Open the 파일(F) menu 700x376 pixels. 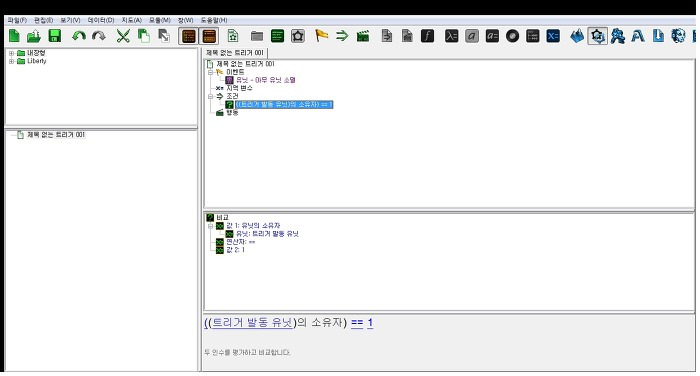coord(17,20)
